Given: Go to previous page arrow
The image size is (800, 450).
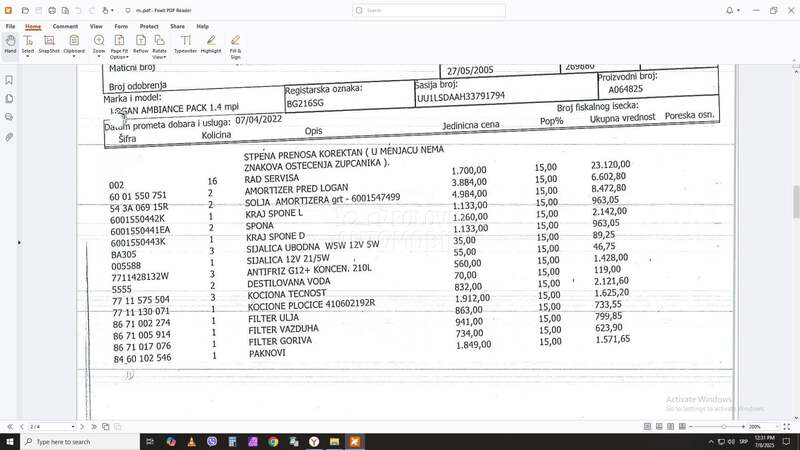Looking at the screenshot, I should (x=22, y=427).
